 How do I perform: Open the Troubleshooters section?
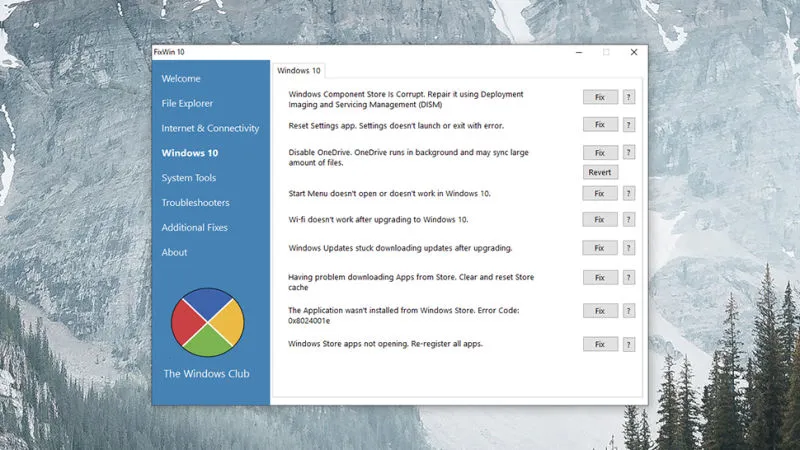pos(195,203)
